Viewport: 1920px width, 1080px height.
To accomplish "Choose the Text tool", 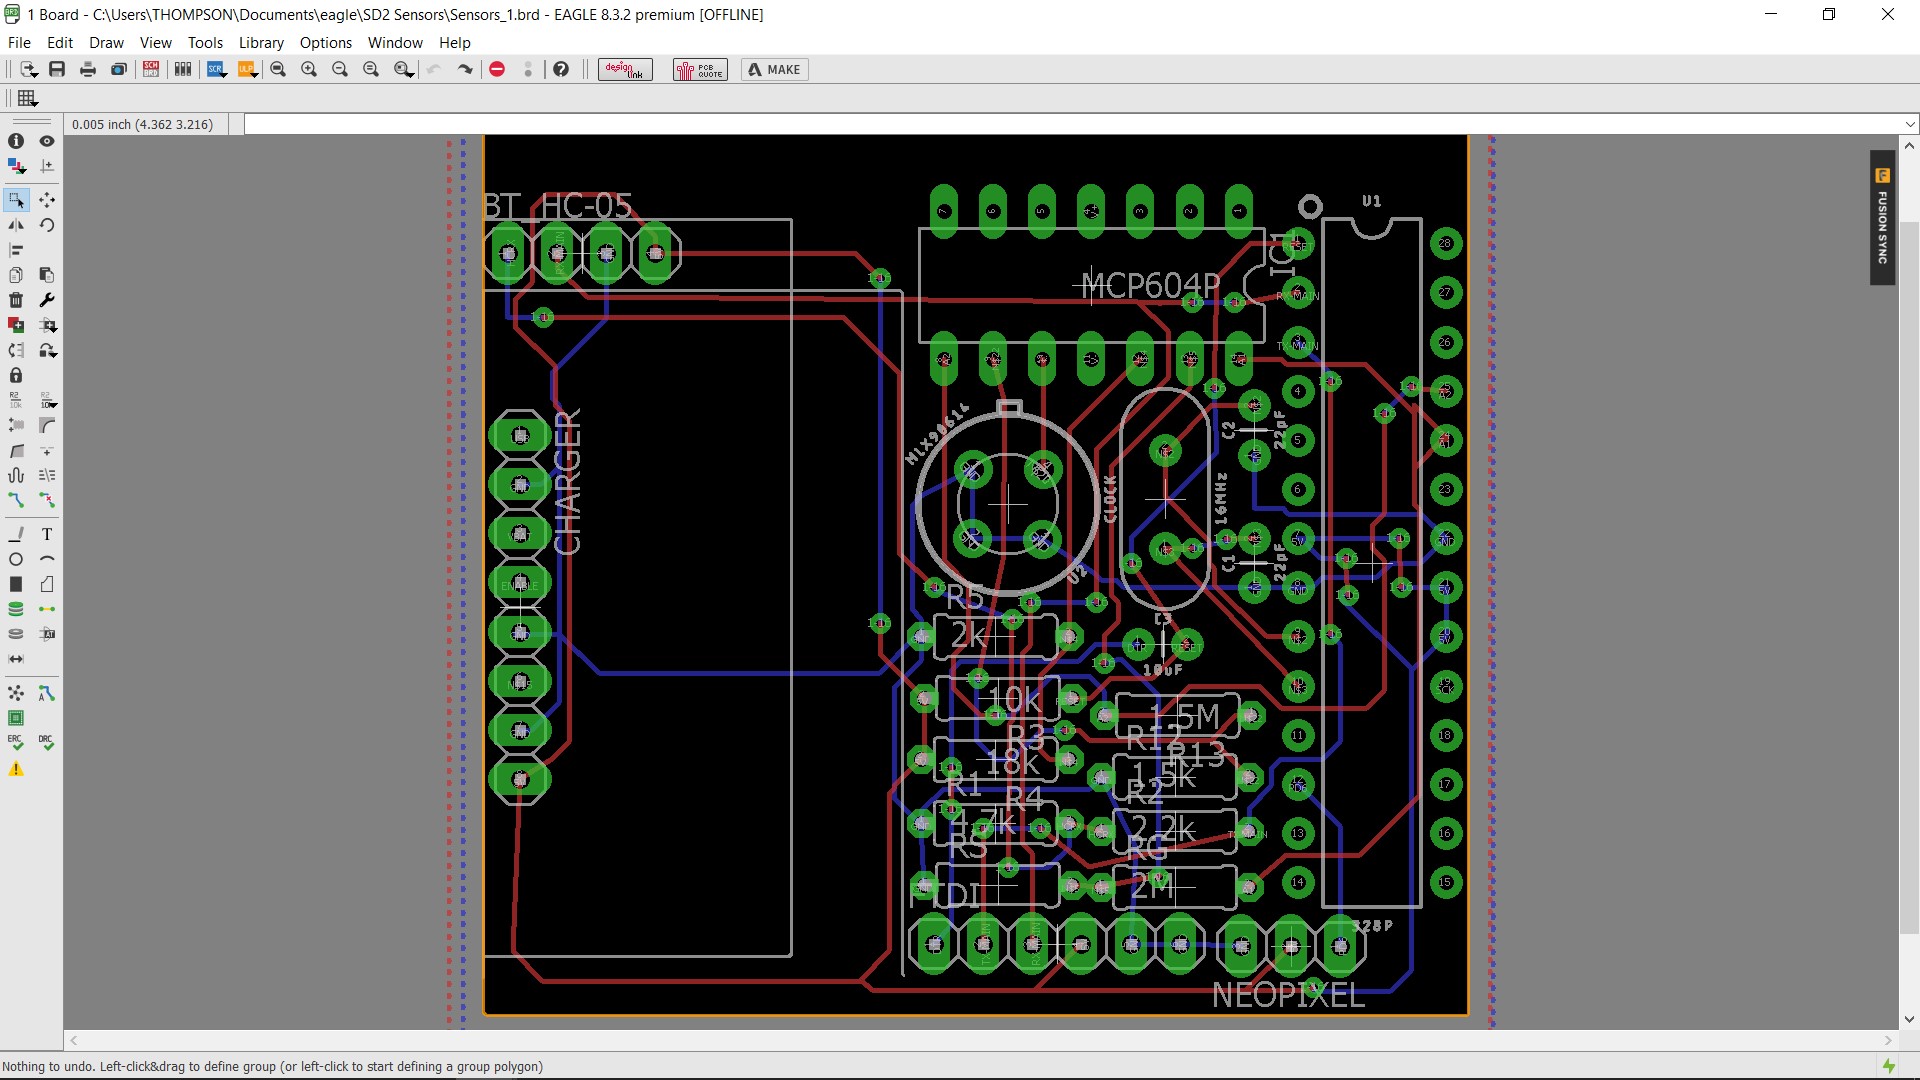I will [x=47, y=534].
